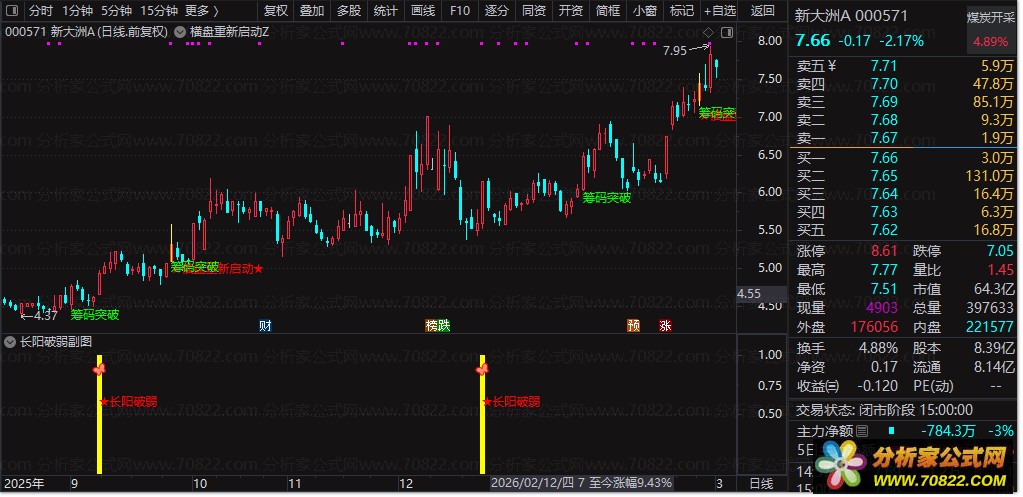Click the 买五 price 7.62
This screenshot has width=1023, height=497.
click(x=884, y=230)
